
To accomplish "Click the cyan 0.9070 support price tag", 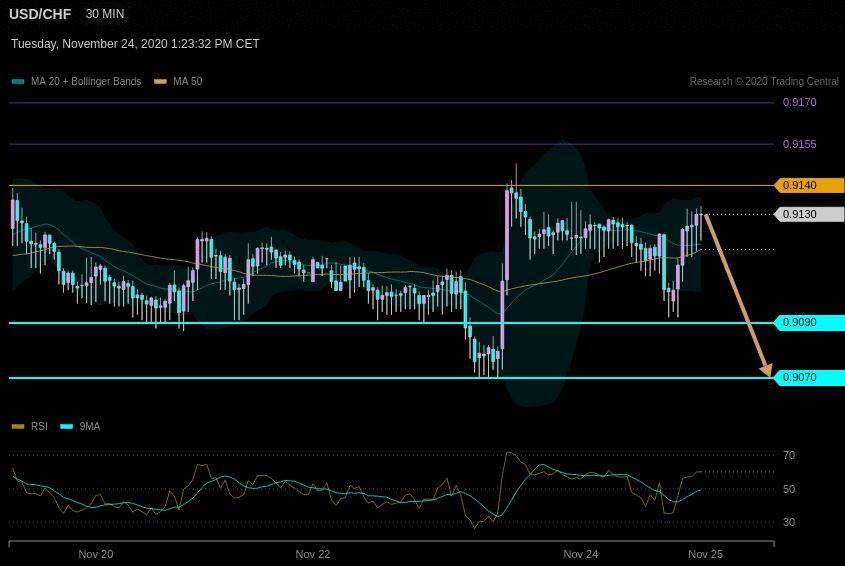I will tap(809, 377).
